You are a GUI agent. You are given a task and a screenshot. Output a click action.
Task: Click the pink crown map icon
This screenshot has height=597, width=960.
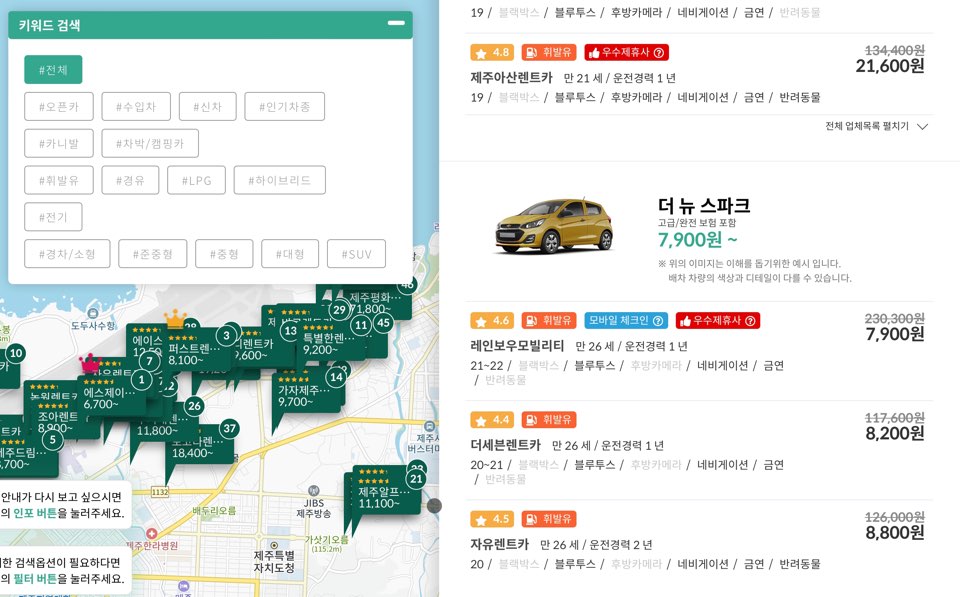click(90, 362)
